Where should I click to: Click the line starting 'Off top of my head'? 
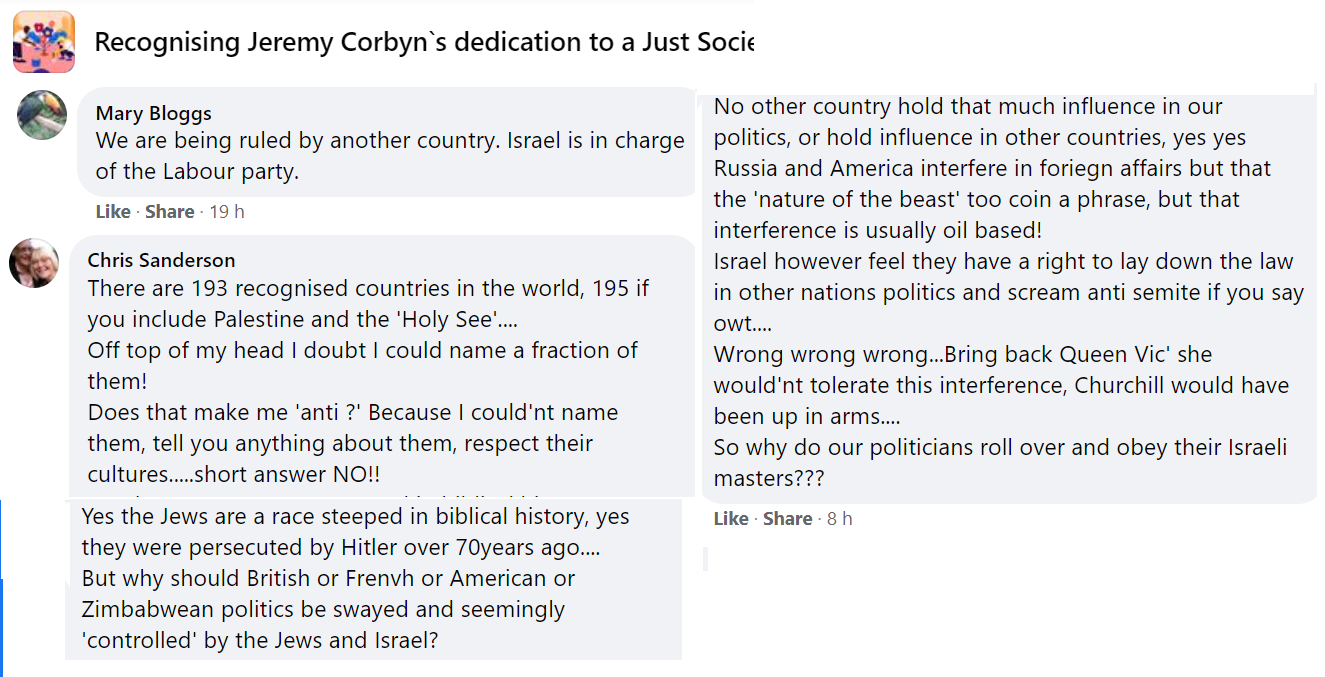[362, 351]
